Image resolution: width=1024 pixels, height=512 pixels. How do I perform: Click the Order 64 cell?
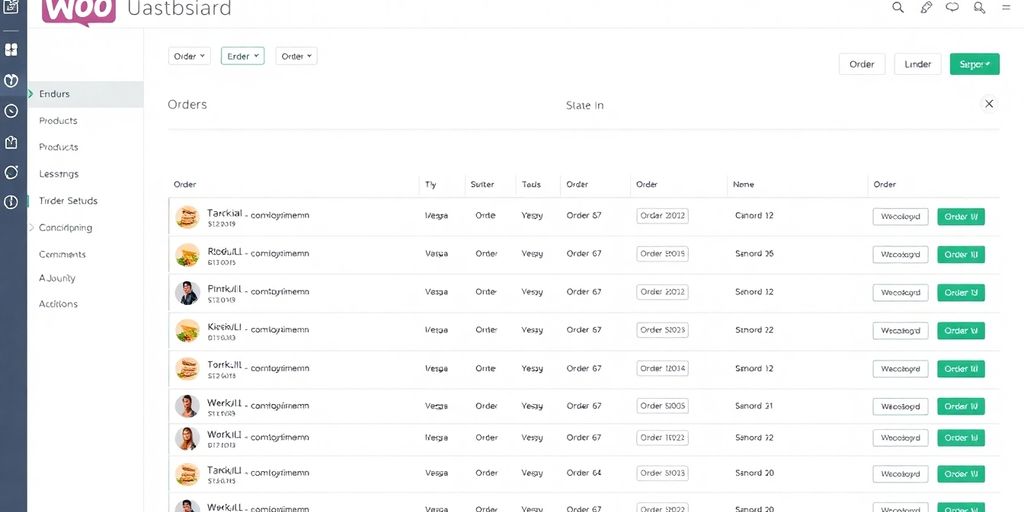click(584, 473)
